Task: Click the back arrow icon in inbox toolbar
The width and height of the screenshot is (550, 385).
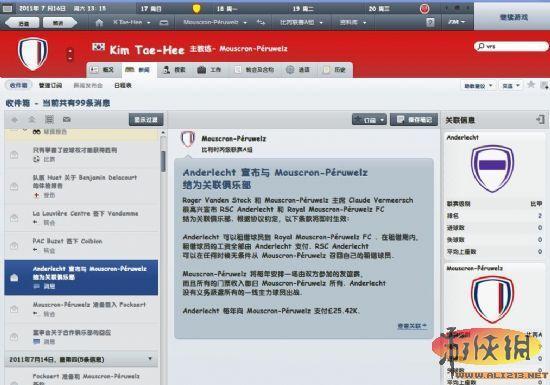Action: pyautogui.click(x=14, y=120)
